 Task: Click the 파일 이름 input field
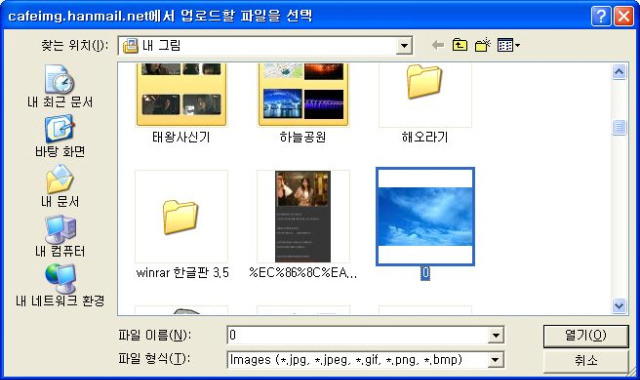358,336
